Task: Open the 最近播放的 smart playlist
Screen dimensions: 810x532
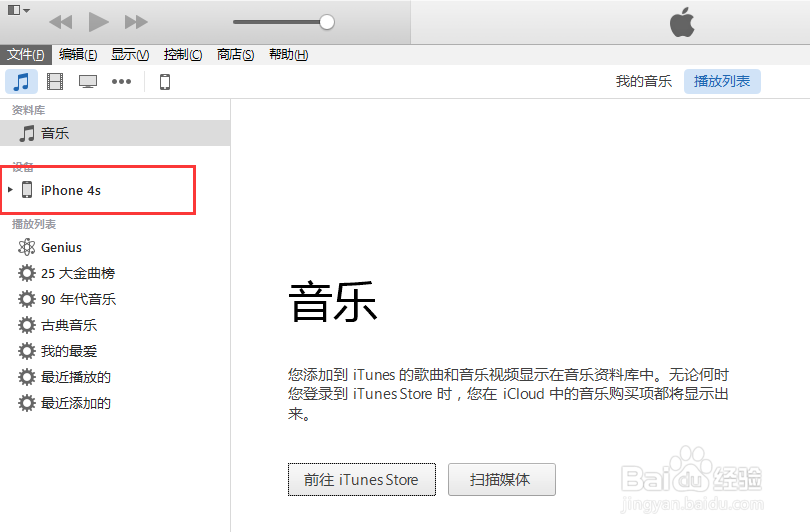Action: click(x=75, y=377)
